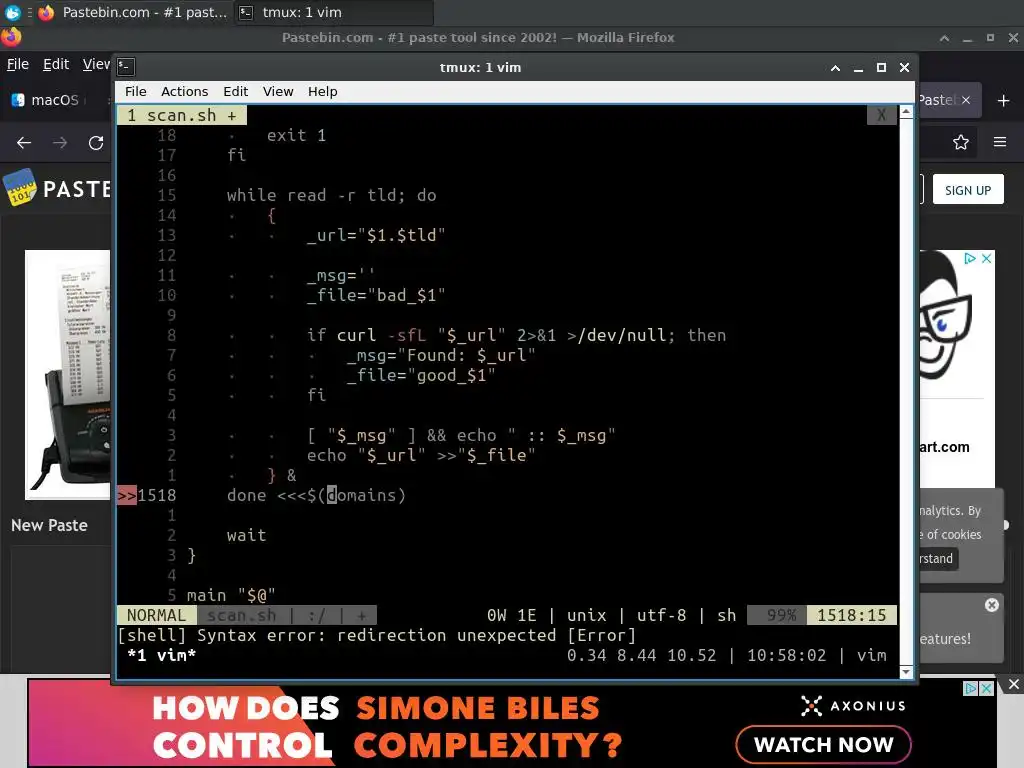Click AdChoices icon on right sidebar ad
The height and width of the screenshot is (768, 1024).
(970, 259)
